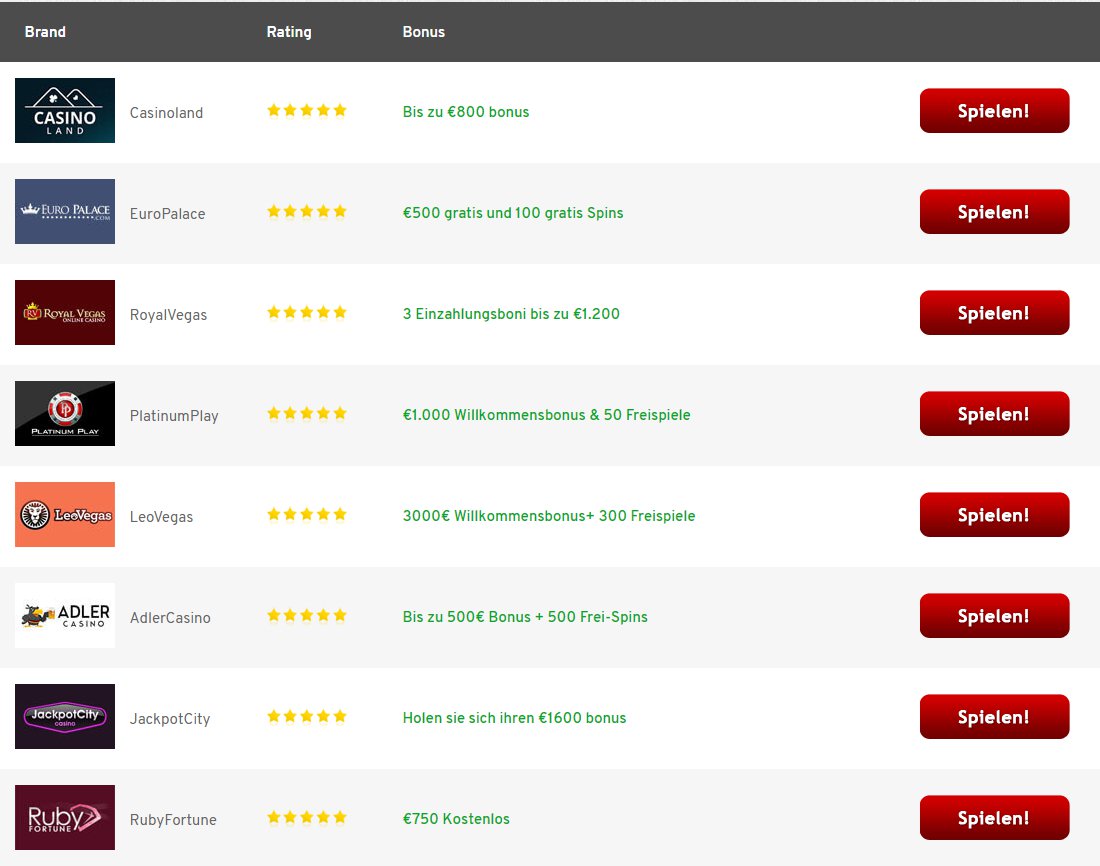Open 'Holen sie sich ihren €1600 bonus' link
Image resolution: width=1100 pixels, height=866 pixels.
514,718
